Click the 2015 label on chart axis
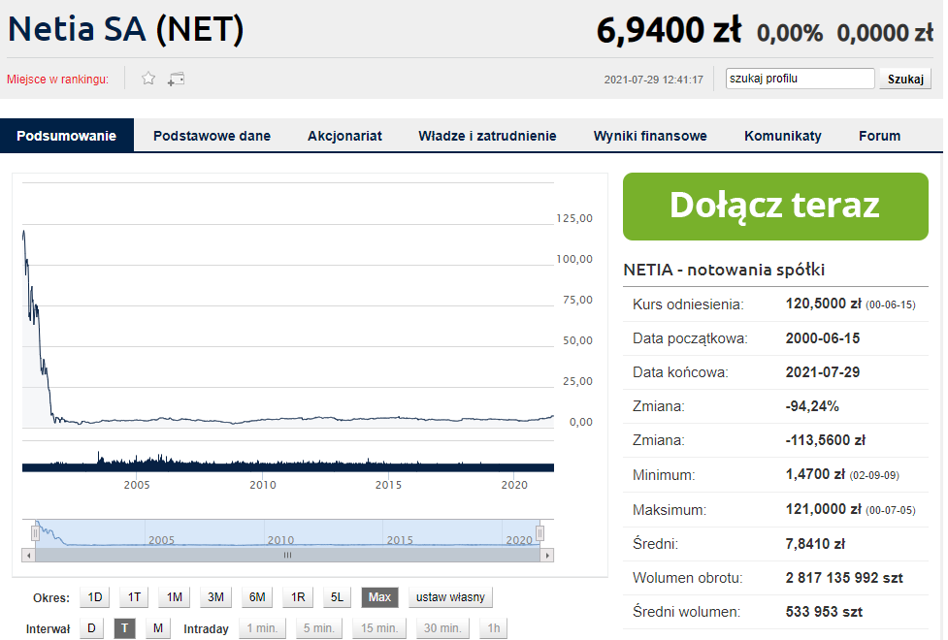The height and width of the screenshot is (640, 948). coord(388,485)
